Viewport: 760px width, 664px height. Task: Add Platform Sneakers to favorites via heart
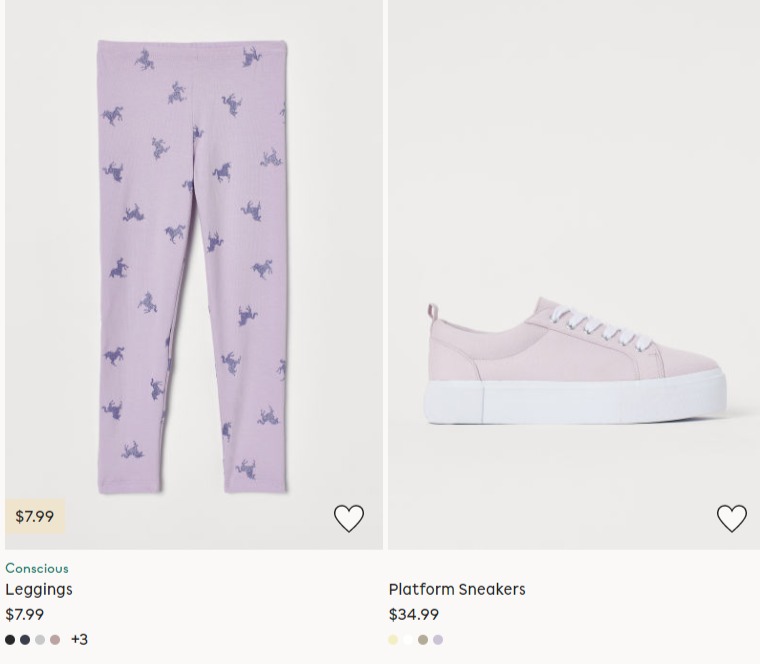tap(731, 518)
